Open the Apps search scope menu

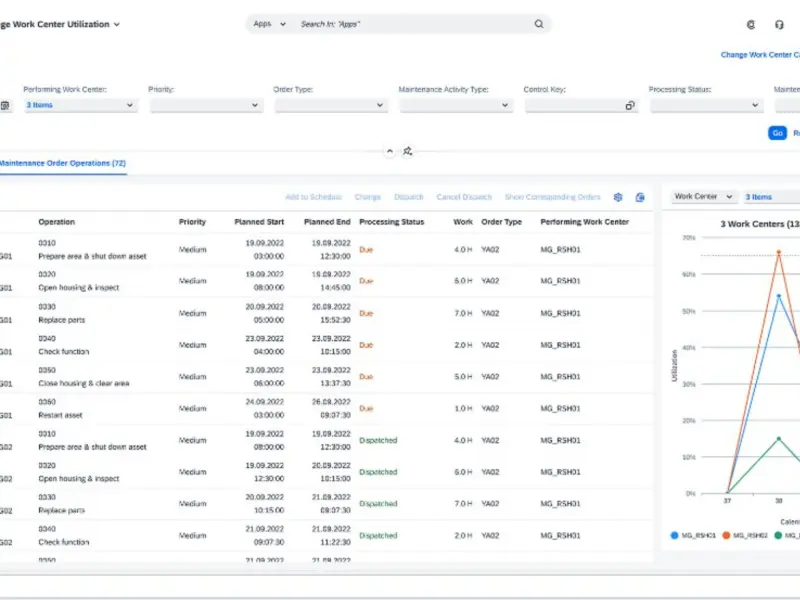click(269, 24)
